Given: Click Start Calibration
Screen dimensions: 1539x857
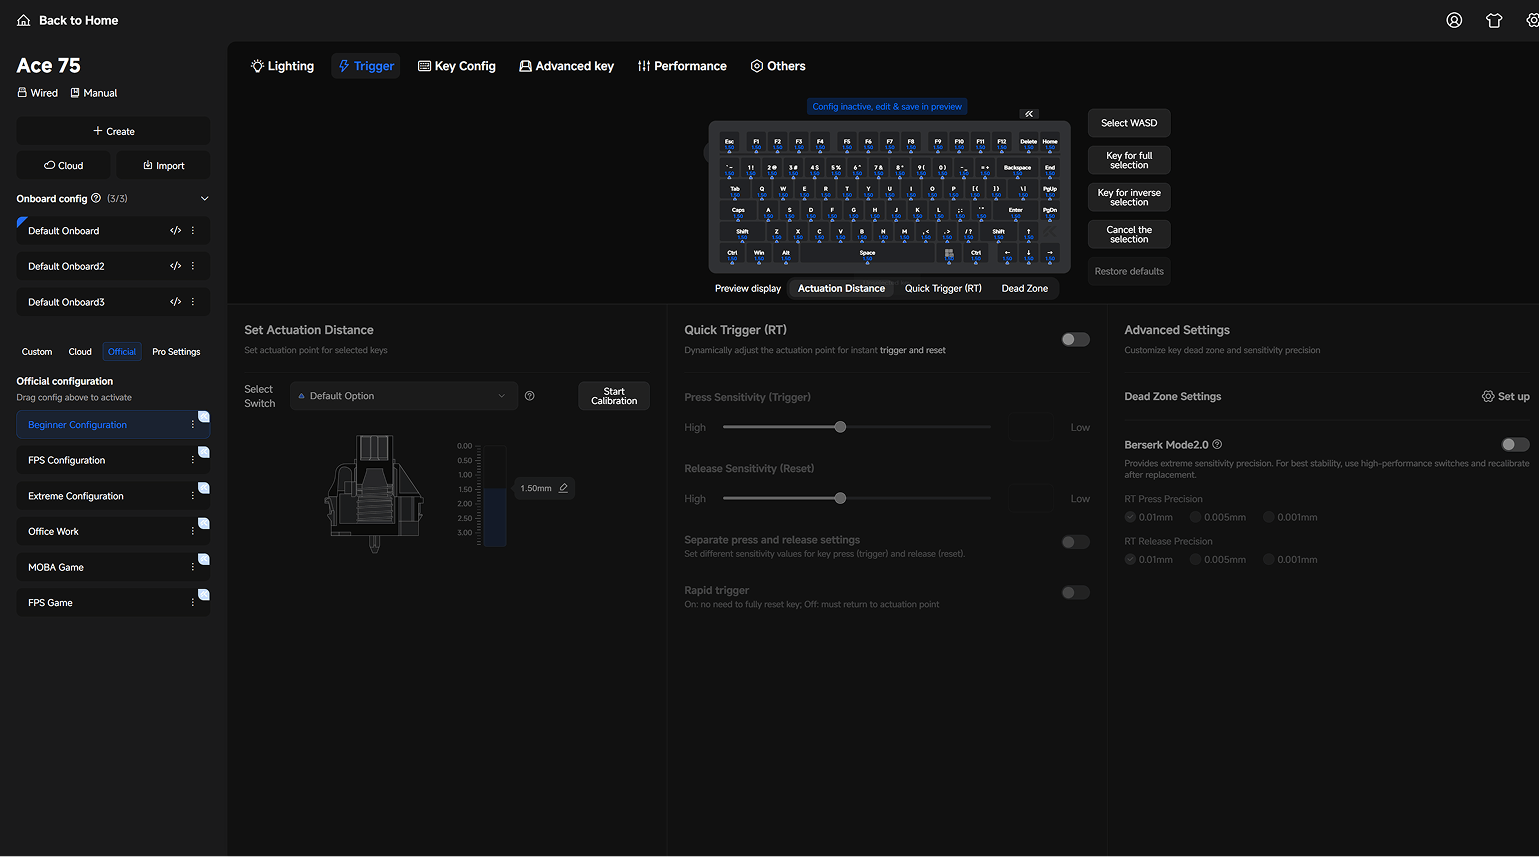Looking at the screenshot, I should pos(614,396).
